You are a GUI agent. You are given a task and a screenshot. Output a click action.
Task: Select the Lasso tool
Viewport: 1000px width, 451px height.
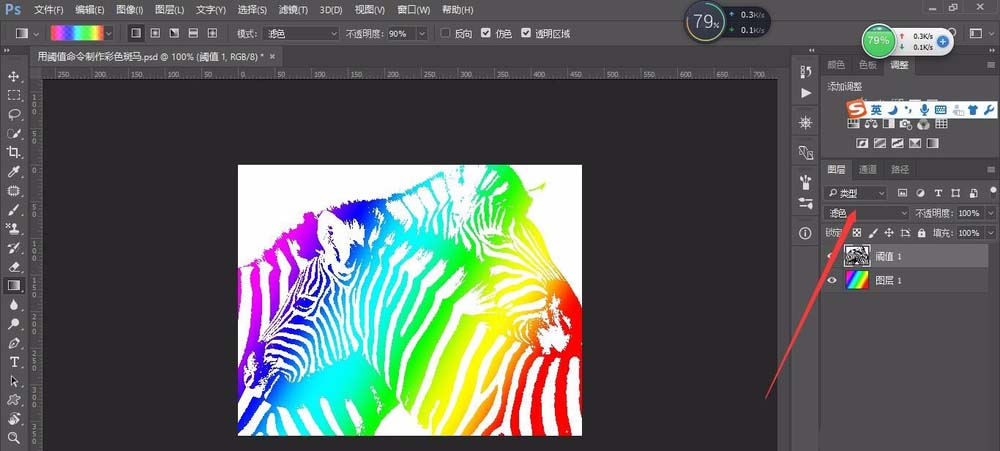pyautogui.click(x=14, y=114)
